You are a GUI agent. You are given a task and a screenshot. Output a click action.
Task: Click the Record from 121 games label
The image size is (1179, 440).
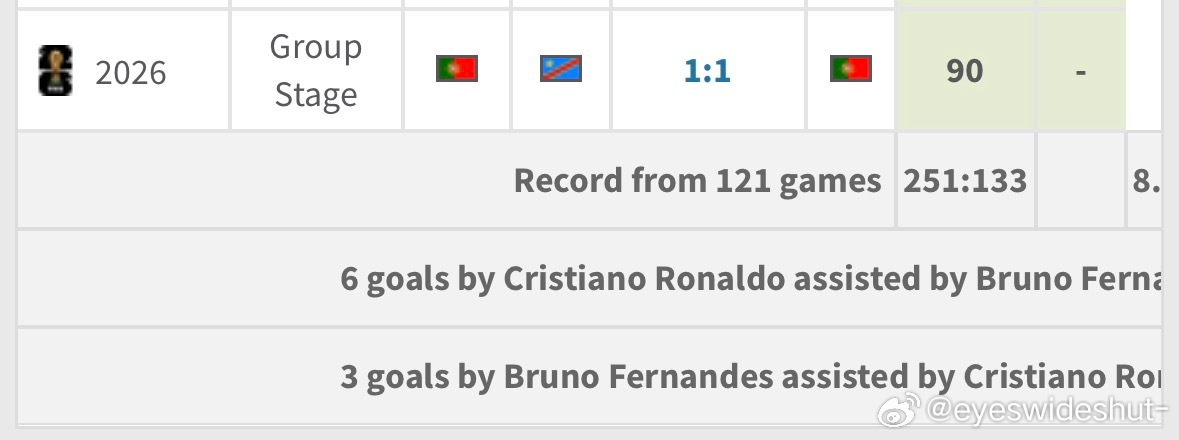point(697,181)
